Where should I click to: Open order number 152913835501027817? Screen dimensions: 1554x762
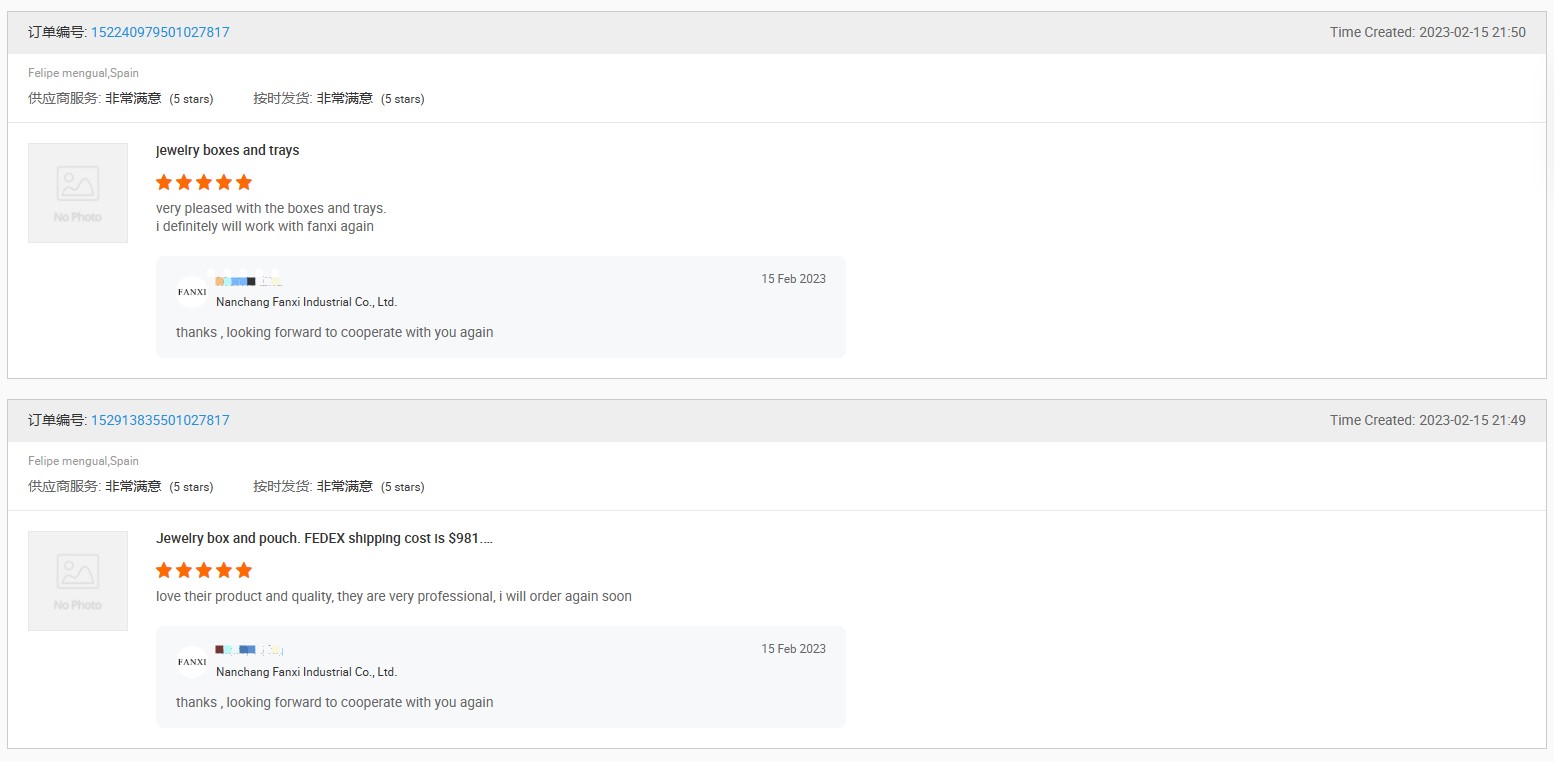pyautogui.click(x=160, y=420)
